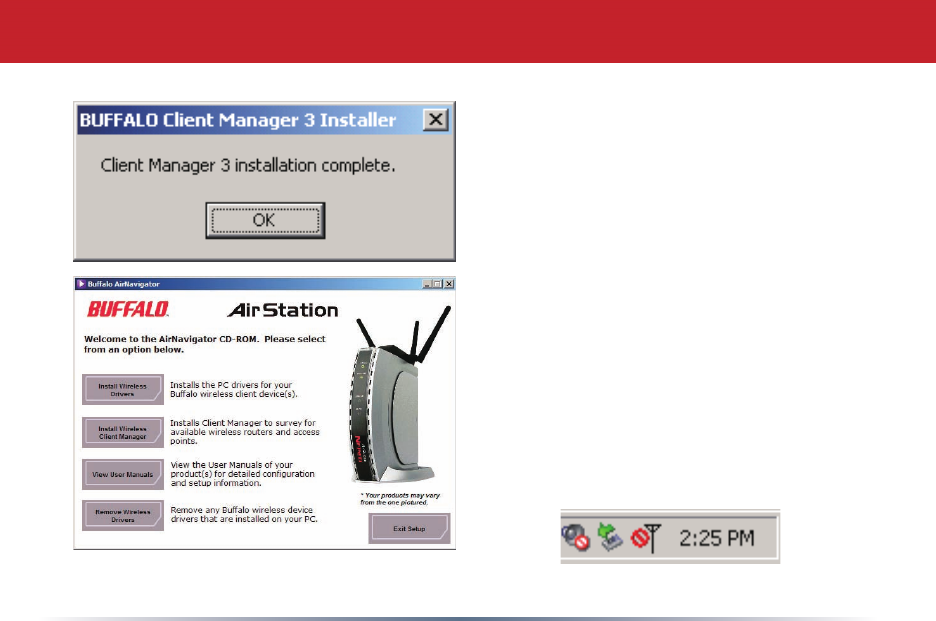Confirm installation complete with OK button
936x621 pixels.
tap(265, 220)
